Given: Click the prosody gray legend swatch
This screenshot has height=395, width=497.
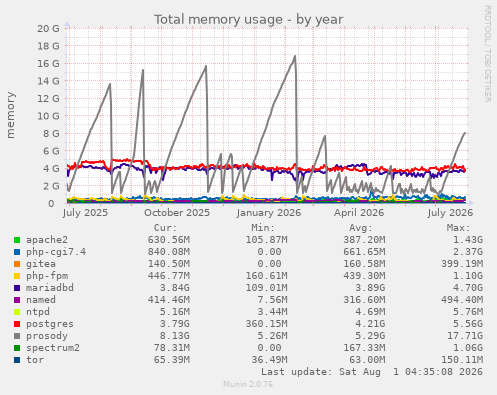Looking at the screenshot, I should [x=17, y=336].
